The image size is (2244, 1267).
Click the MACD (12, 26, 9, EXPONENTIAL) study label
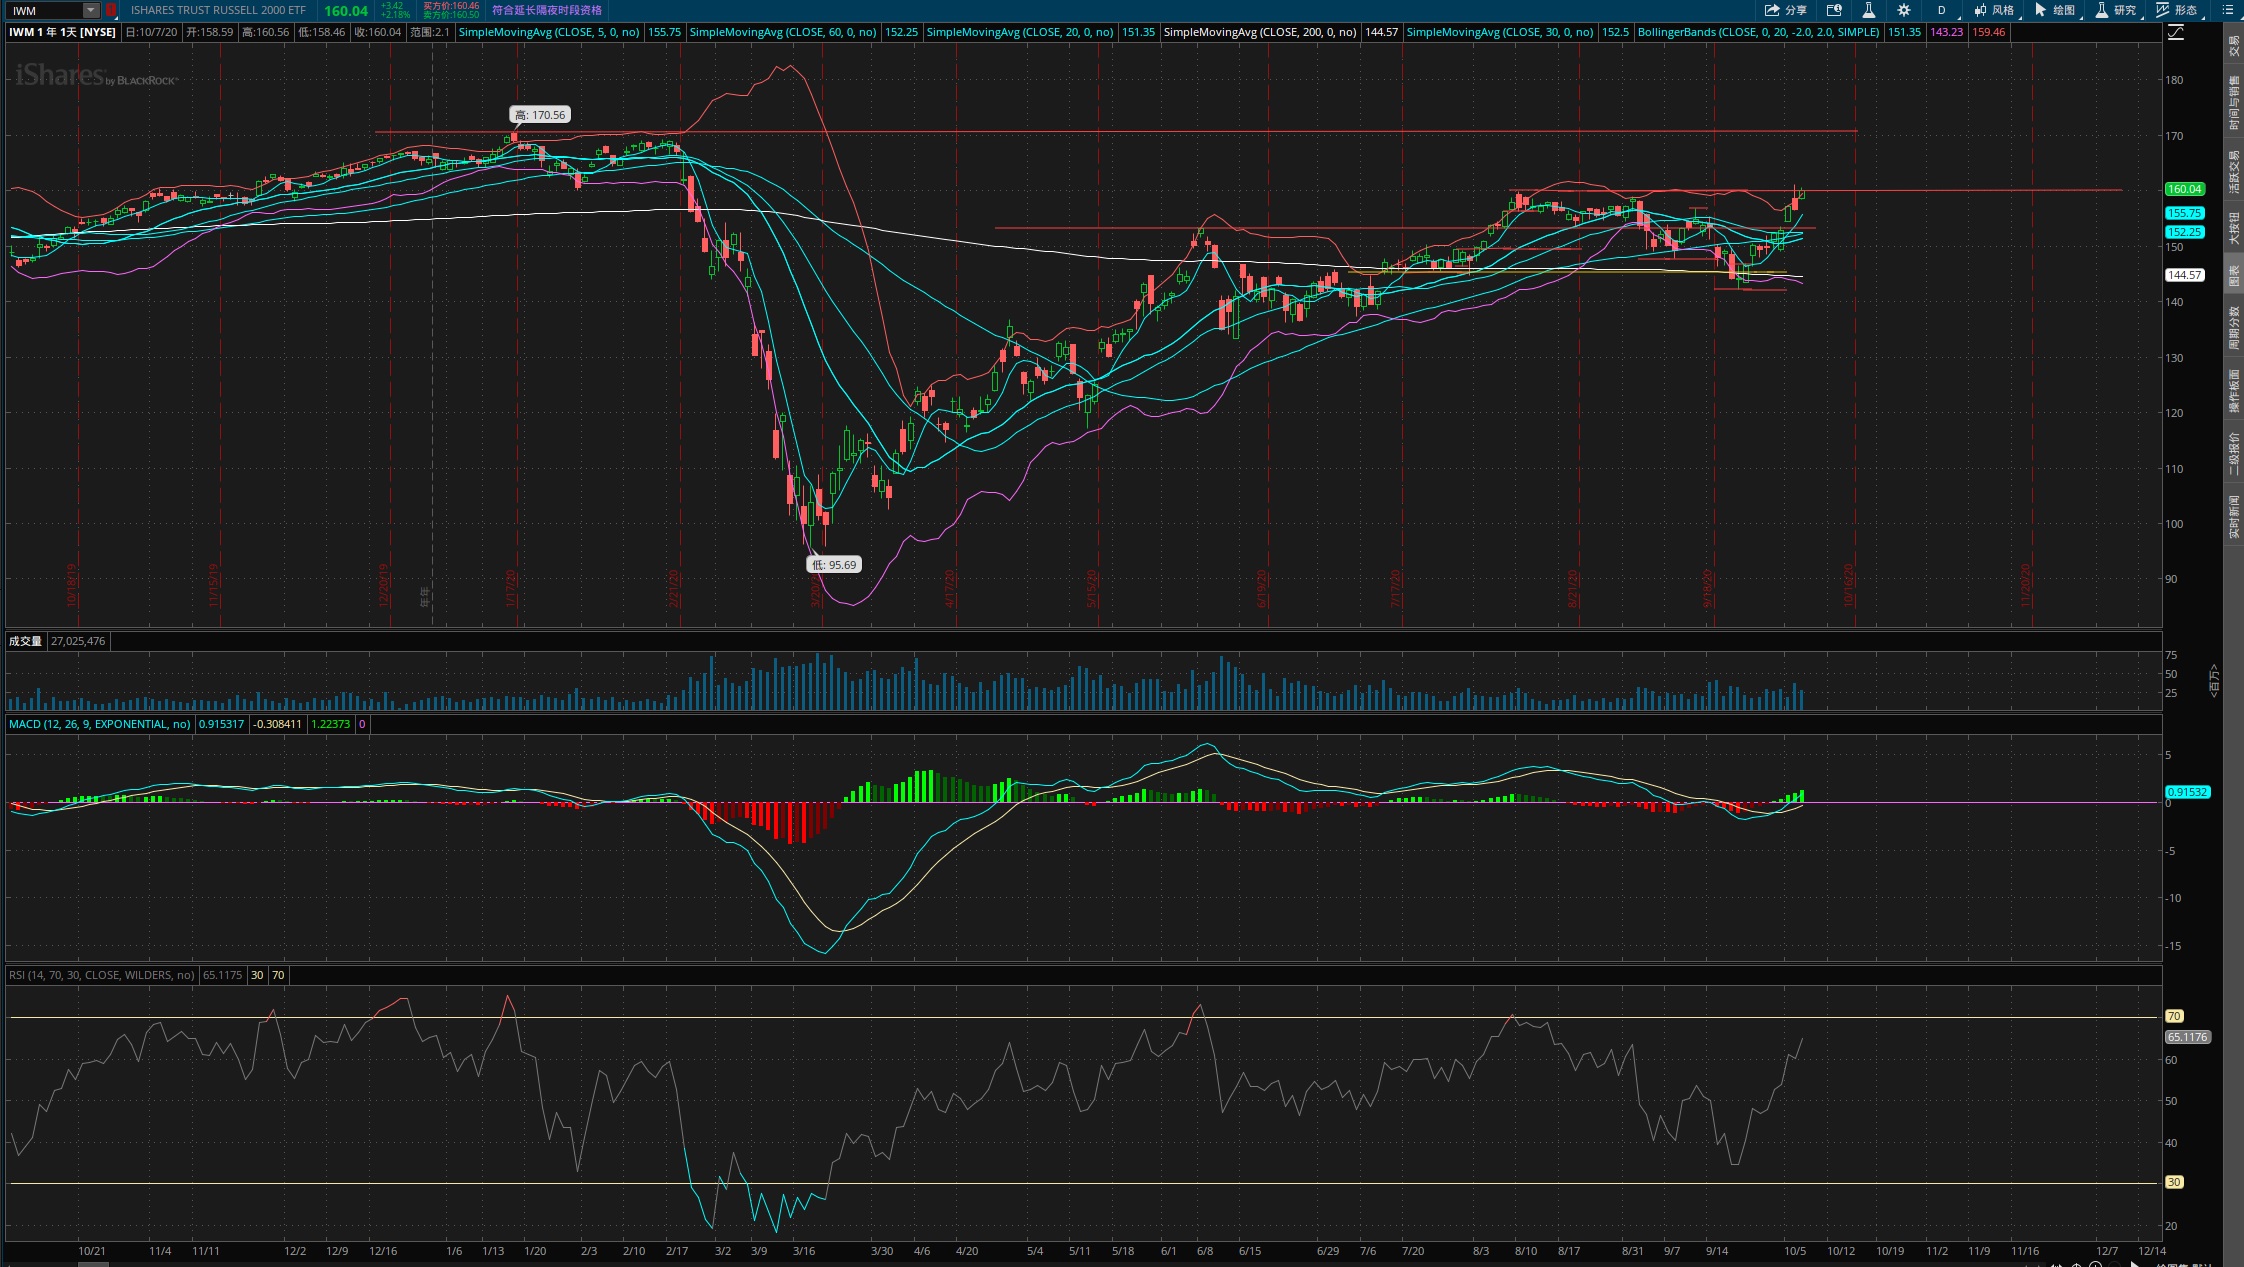point(99,724)
